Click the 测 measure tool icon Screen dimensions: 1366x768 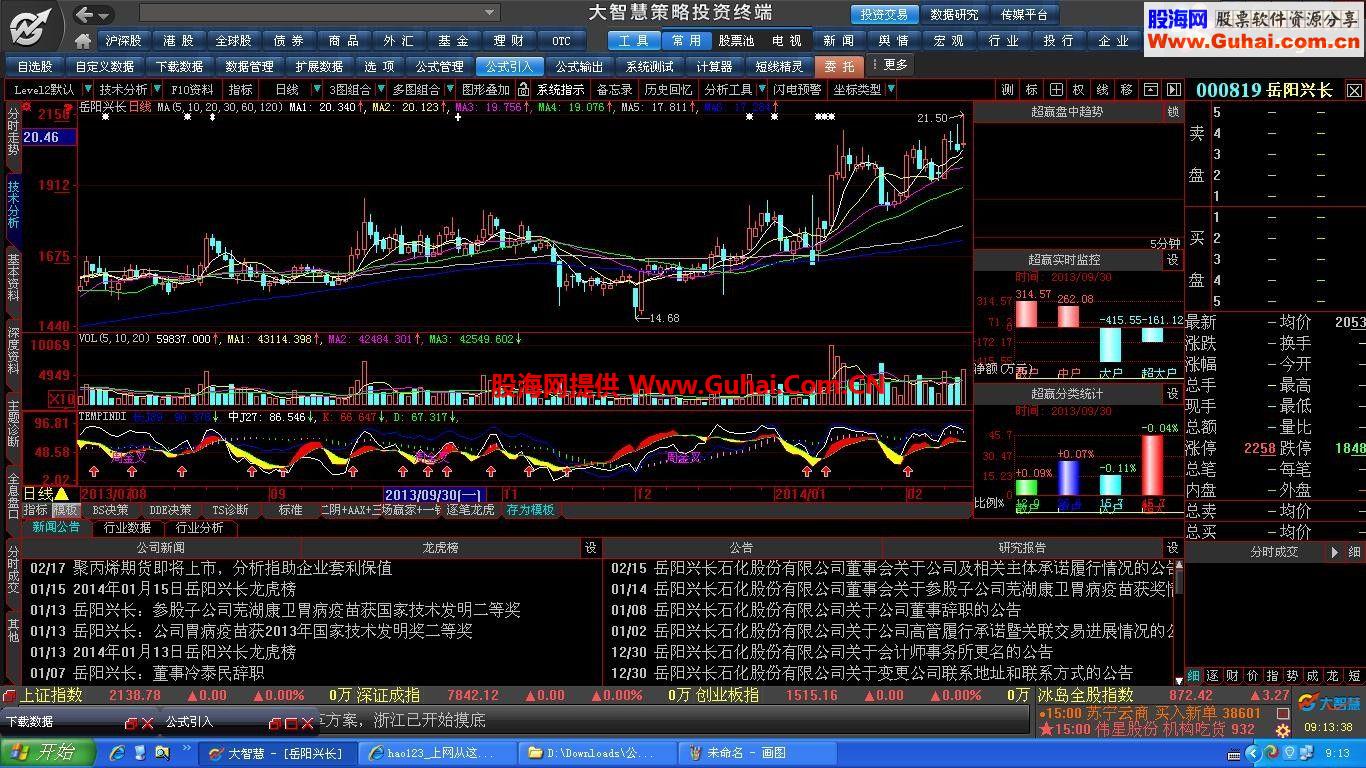tap(1007, 90)
